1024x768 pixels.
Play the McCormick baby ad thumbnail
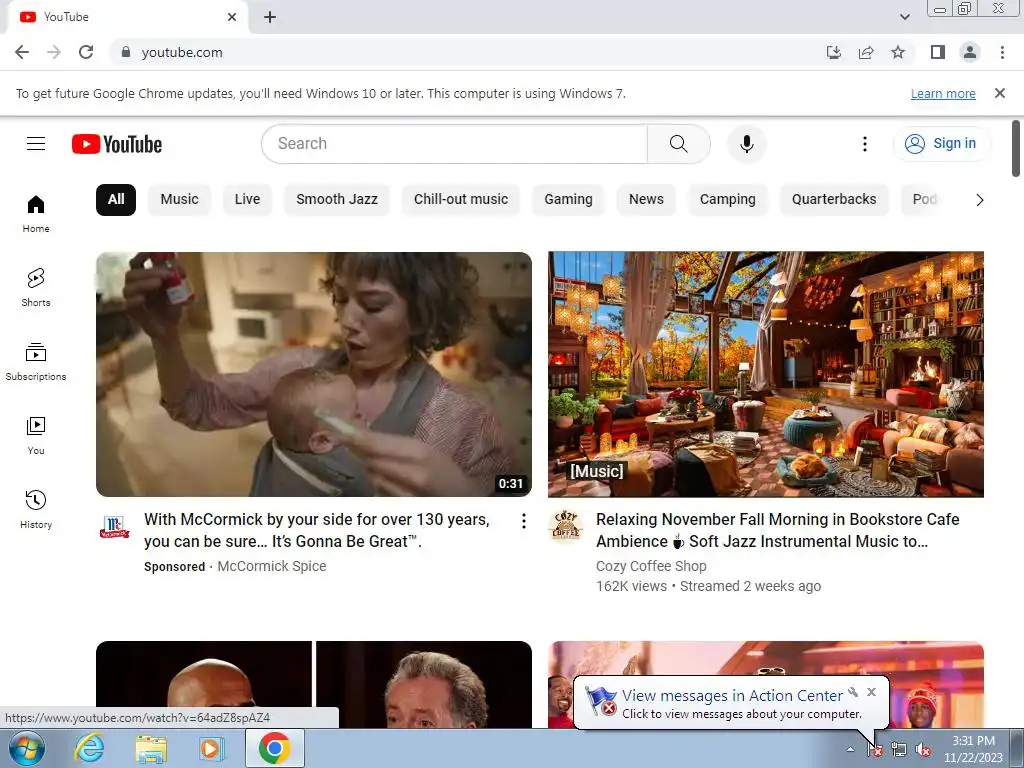(x=313, y=374)
